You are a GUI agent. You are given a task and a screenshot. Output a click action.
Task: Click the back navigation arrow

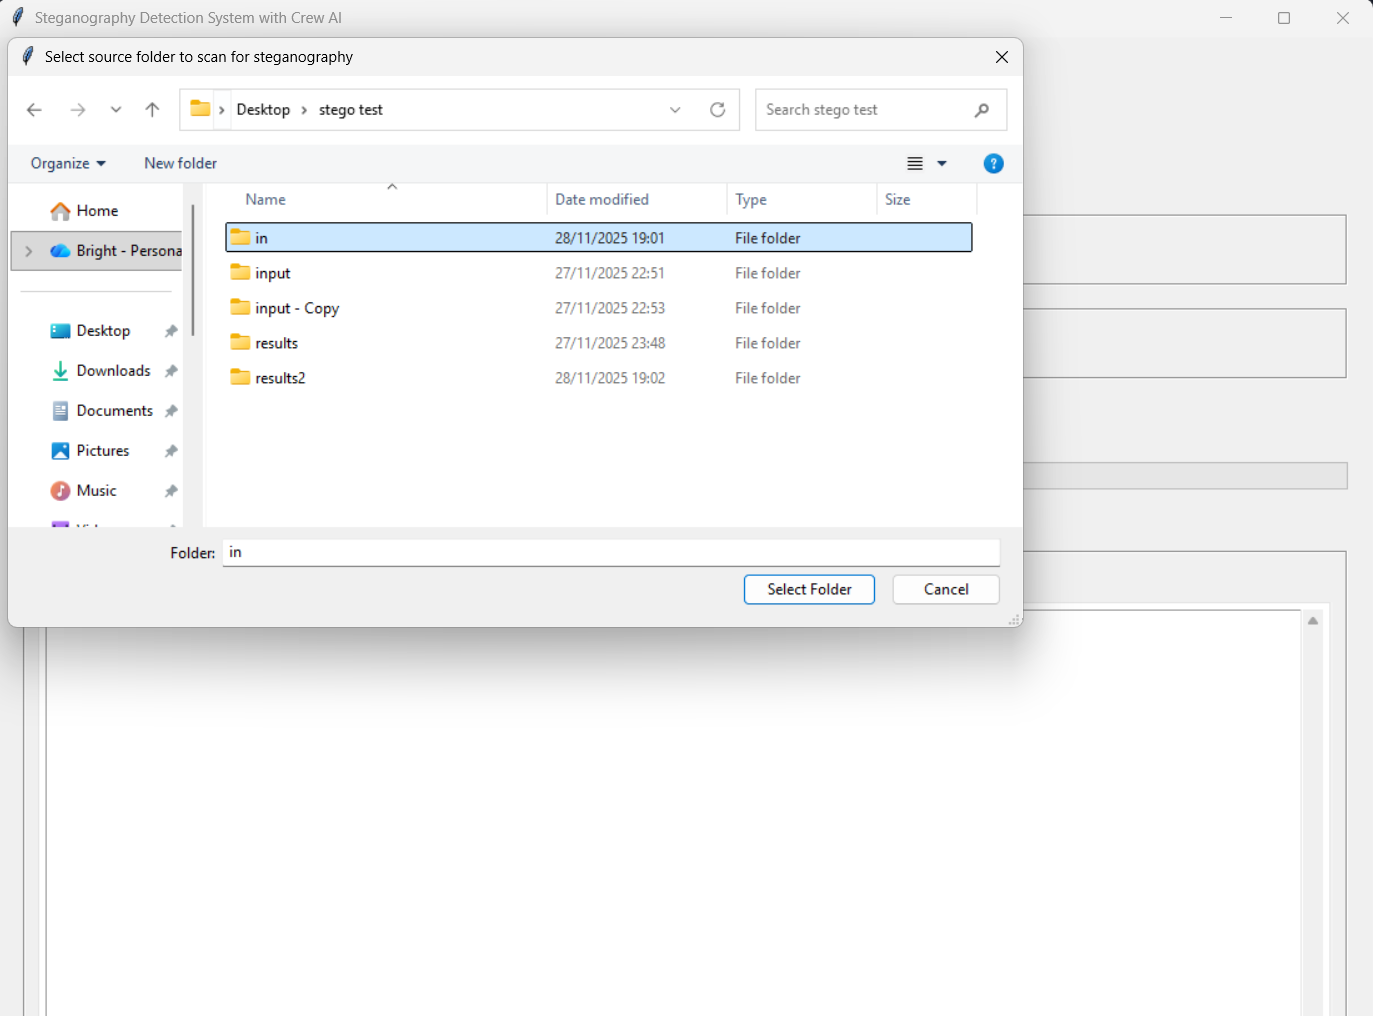coord(34,110)
